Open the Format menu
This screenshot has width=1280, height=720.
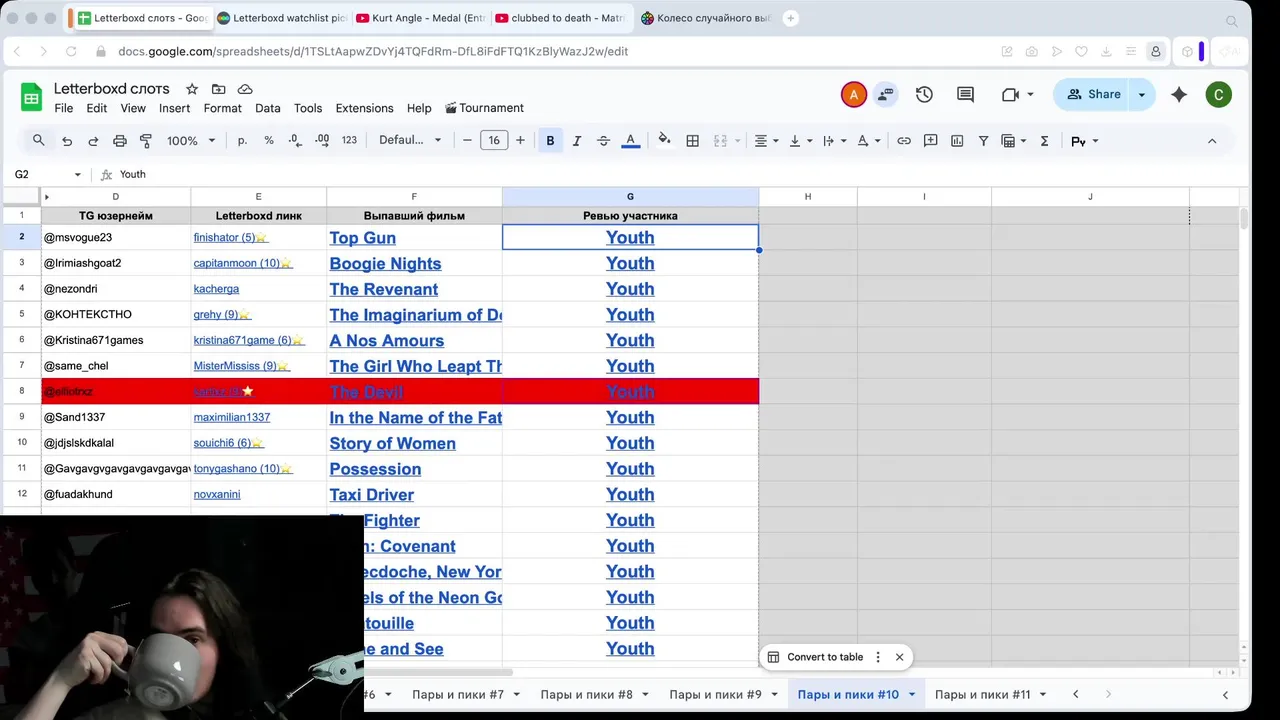222,108
